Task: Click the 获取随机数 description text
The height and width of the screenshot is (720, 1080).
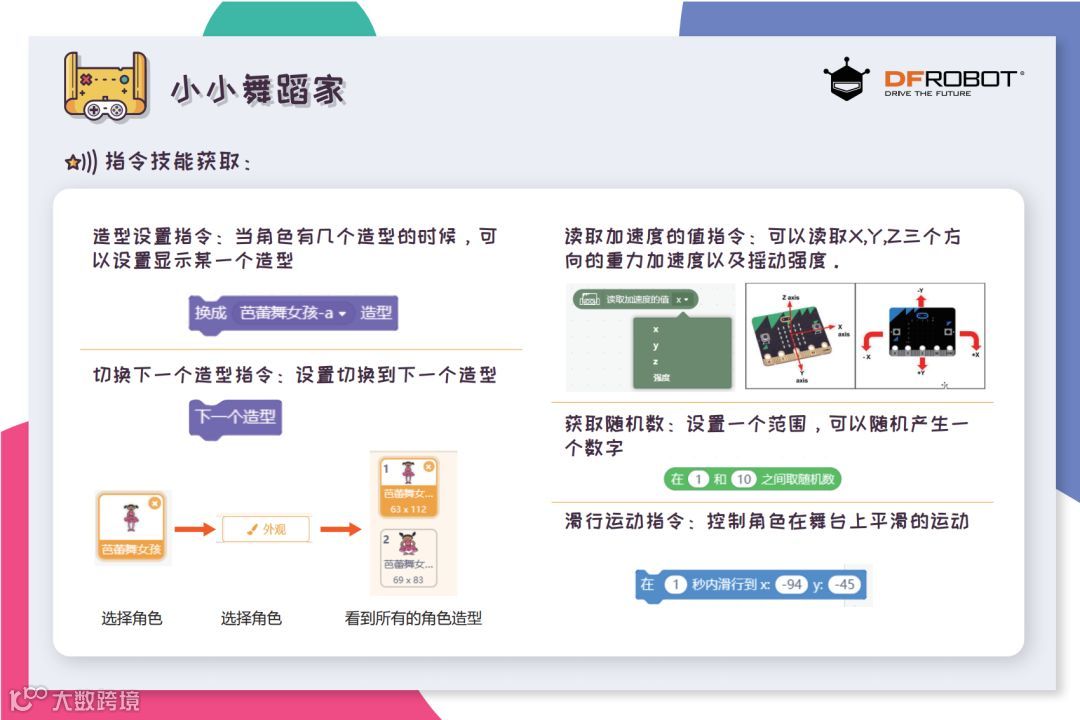Action: (x=766, y=435)
